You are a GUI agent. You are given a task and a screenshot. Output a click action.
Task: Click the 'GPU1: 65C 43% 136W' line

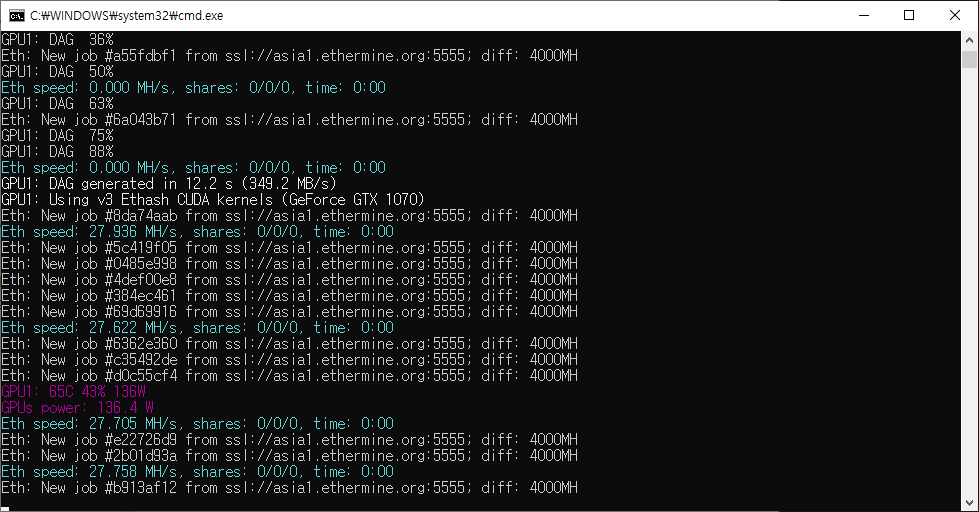click(x=74, y=391)
